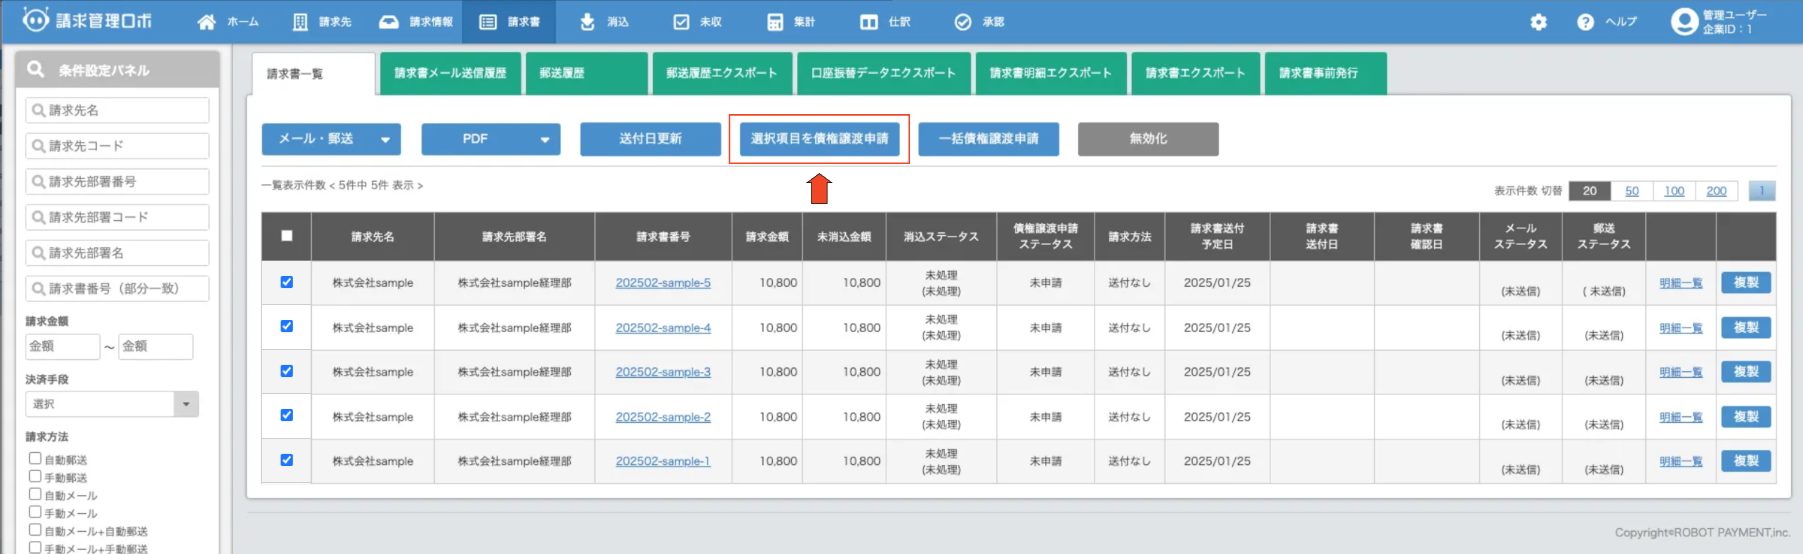The image size is (1803, 554).
Task: Click the 請求情報 cloud icon
Action: pos(389,22)
